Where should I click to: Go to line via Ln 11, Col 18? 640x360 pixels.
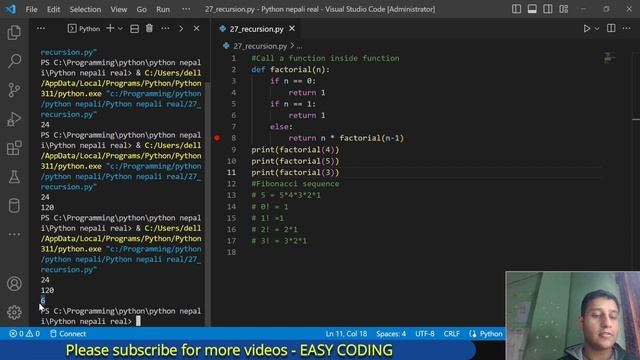[346, 333]
